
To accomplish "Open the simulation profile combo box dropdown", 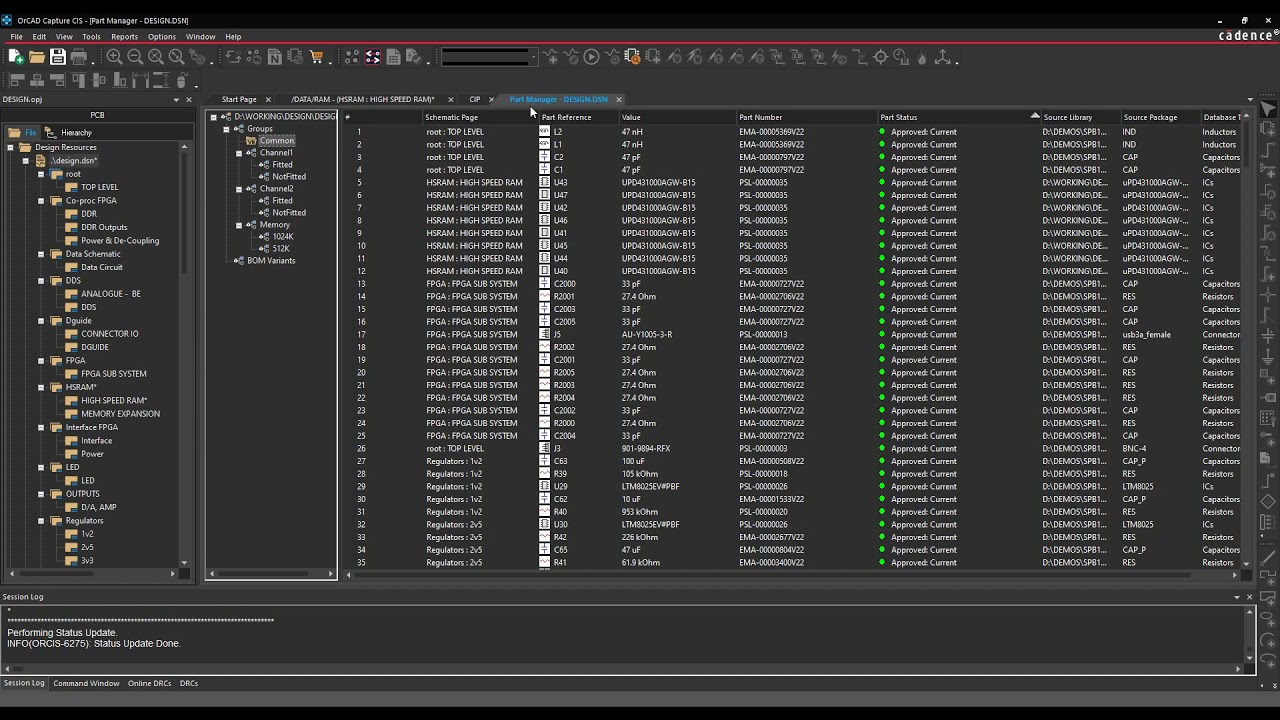I will pos(532,57).
